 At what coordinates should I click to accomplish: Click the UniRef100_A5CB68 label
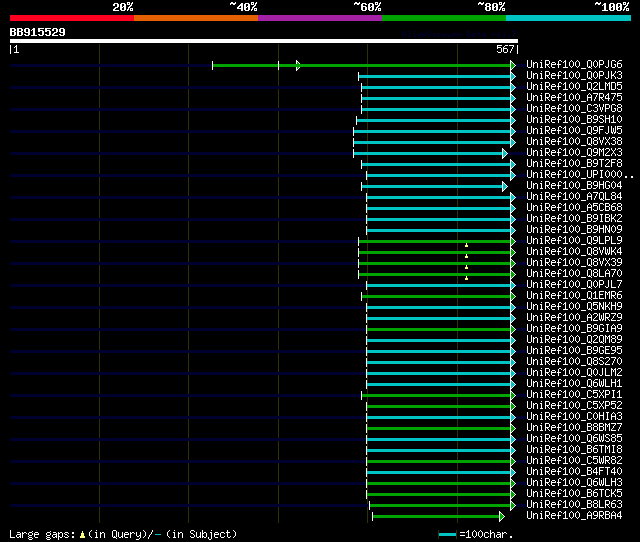(574, 208)
